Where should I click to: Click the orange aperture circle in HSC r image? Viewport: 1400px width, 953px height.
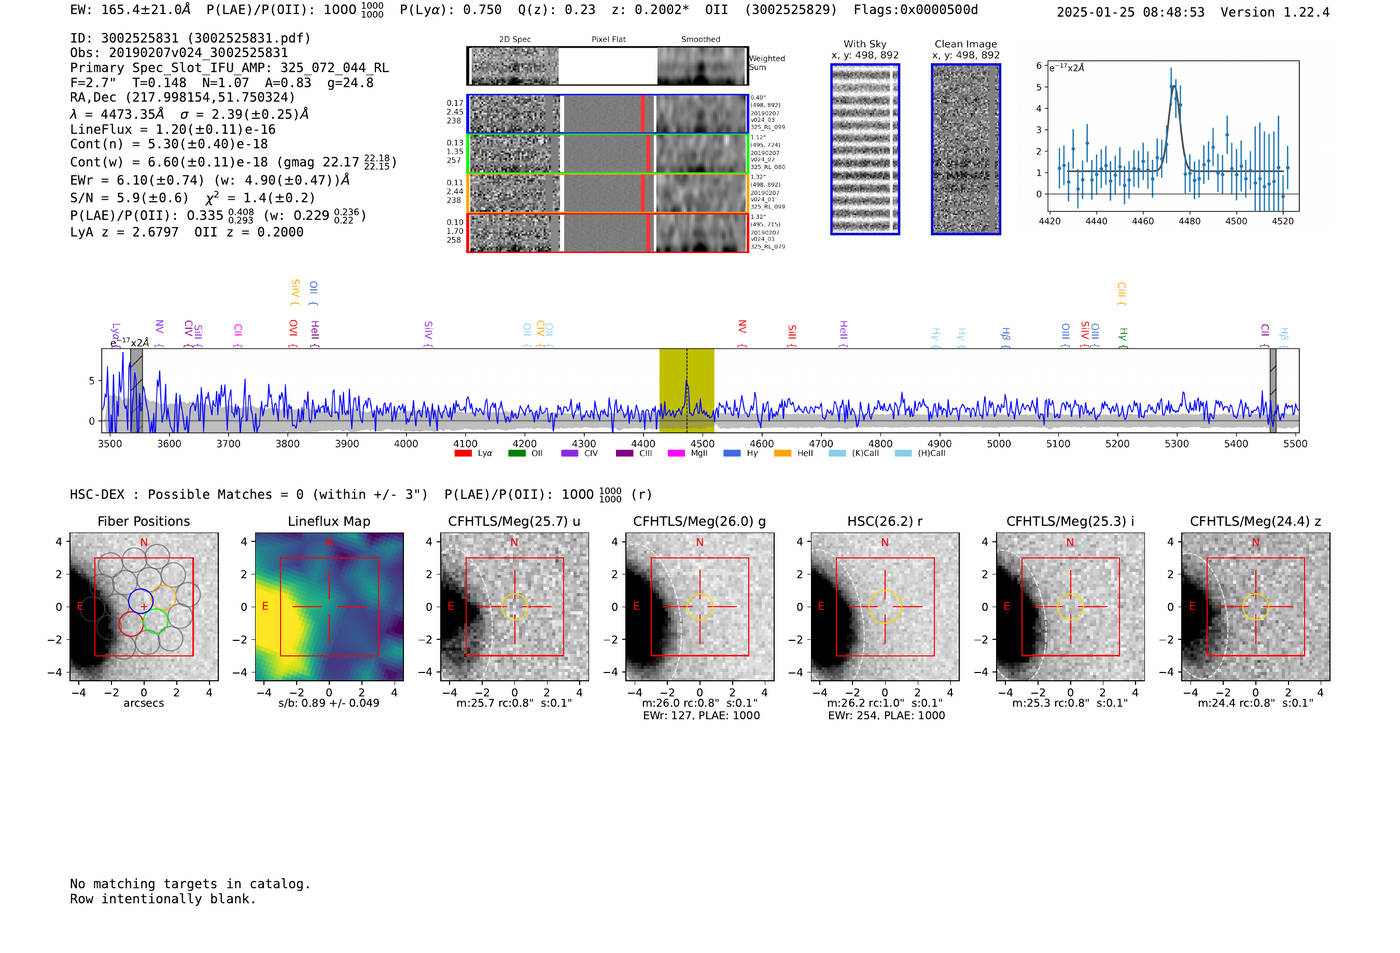[x=885, y=607]
